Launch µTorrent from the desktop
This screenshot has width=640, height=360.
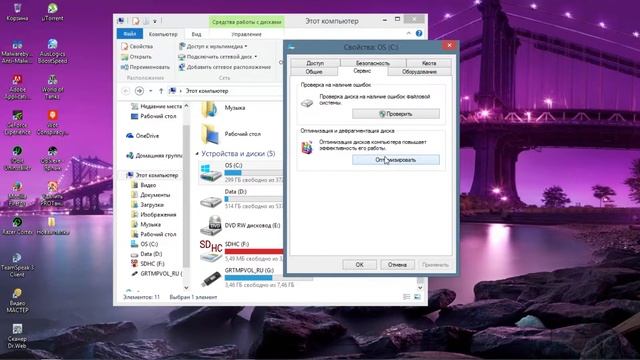52,12
